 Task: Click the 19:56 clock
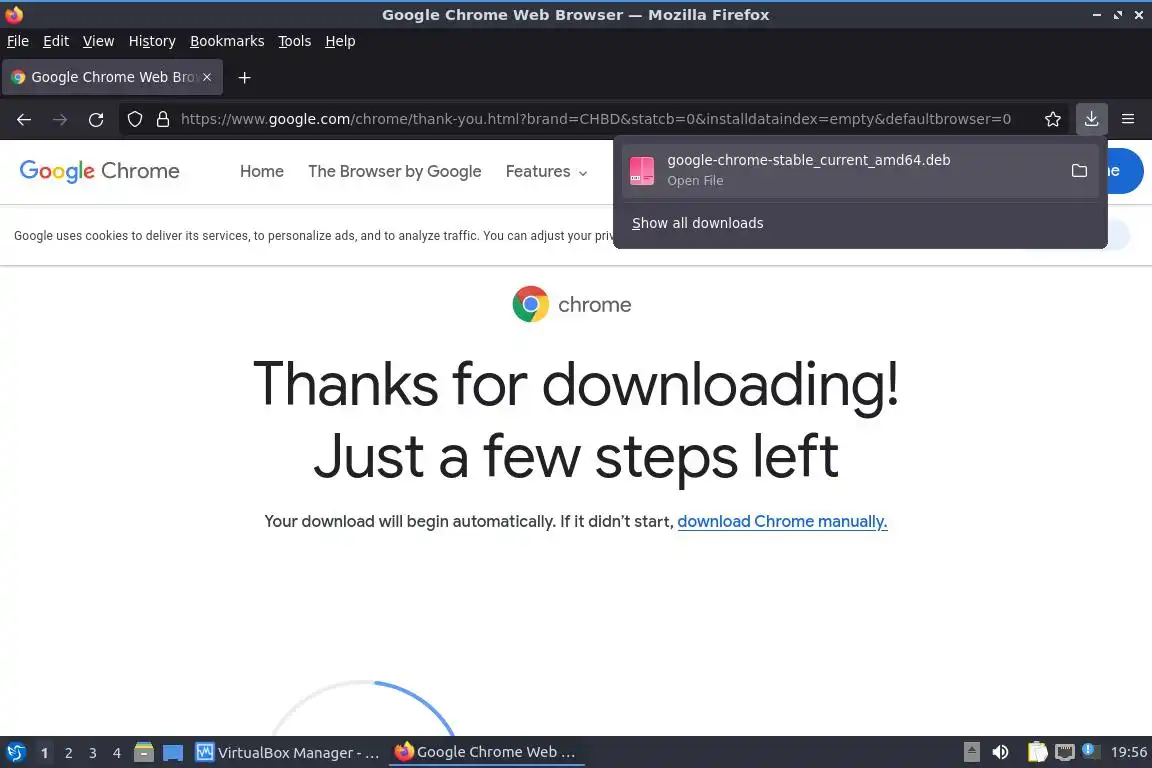click(x=1128, y=752)
